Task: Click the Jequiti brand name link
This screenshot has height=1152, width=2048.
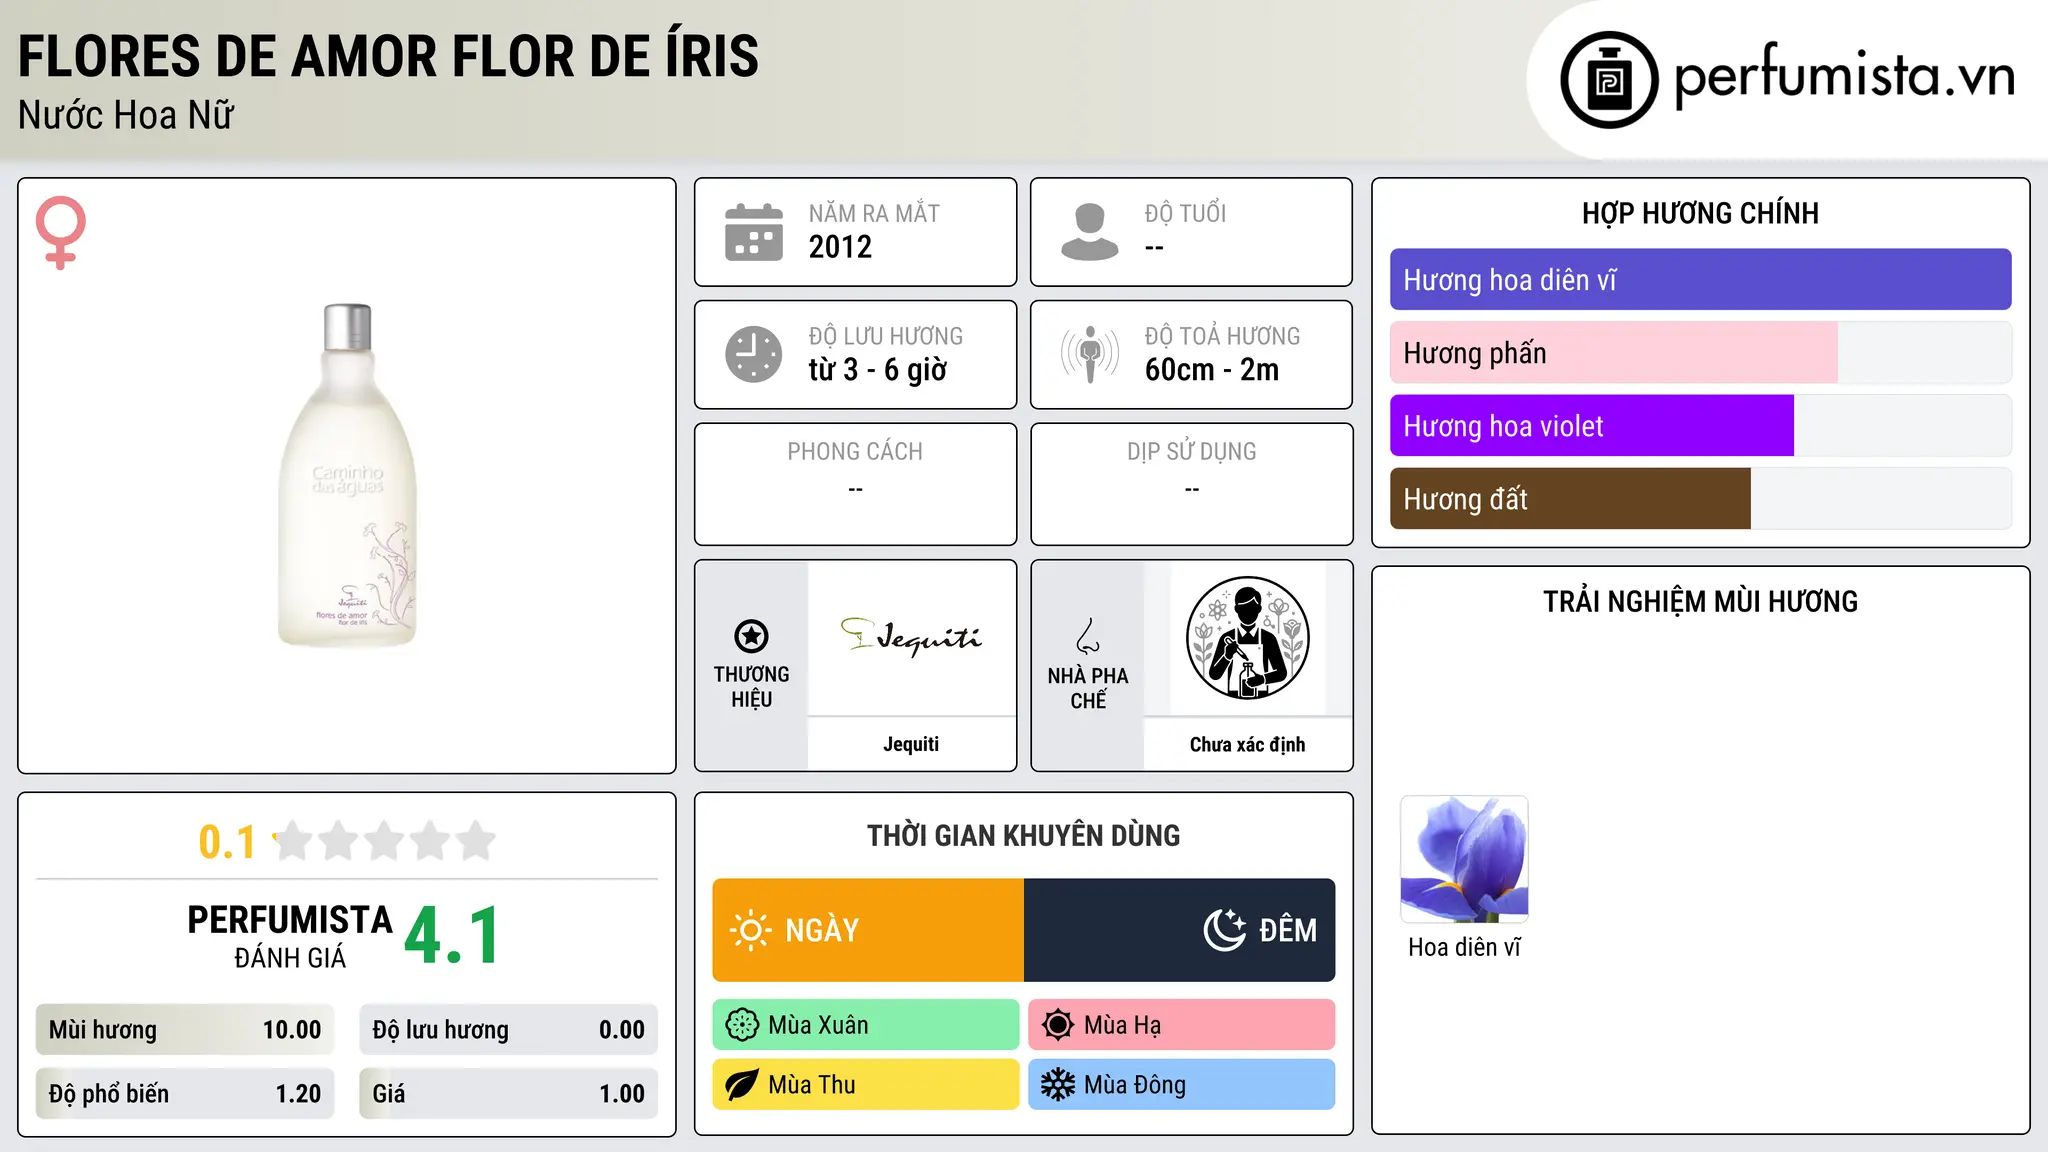Action: pyautogui.click(x=911, y=744)
